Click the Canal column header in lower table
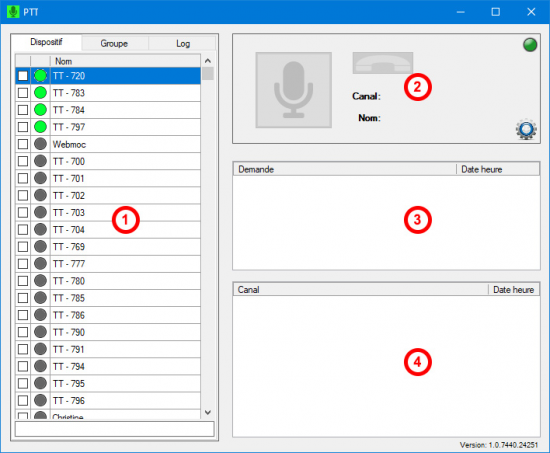Screen dimensions: 550x453 [x=361, y=290]
